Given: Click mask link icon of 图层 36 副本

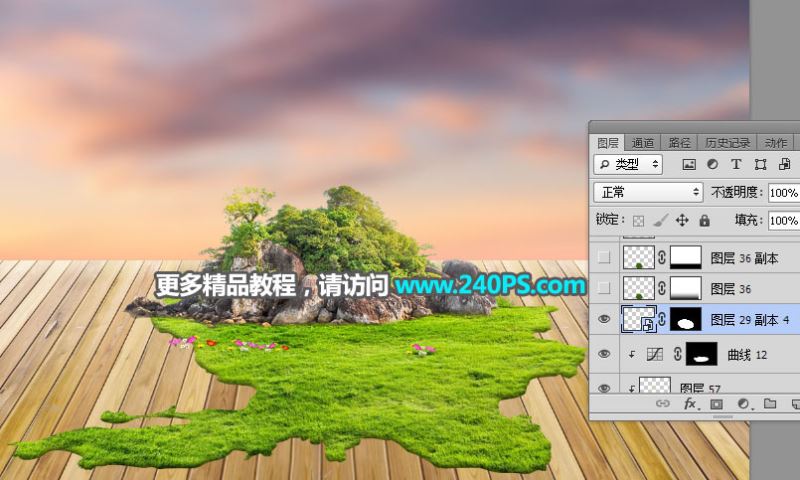Looking at the screenshot, I should click(x=662, y=258).
